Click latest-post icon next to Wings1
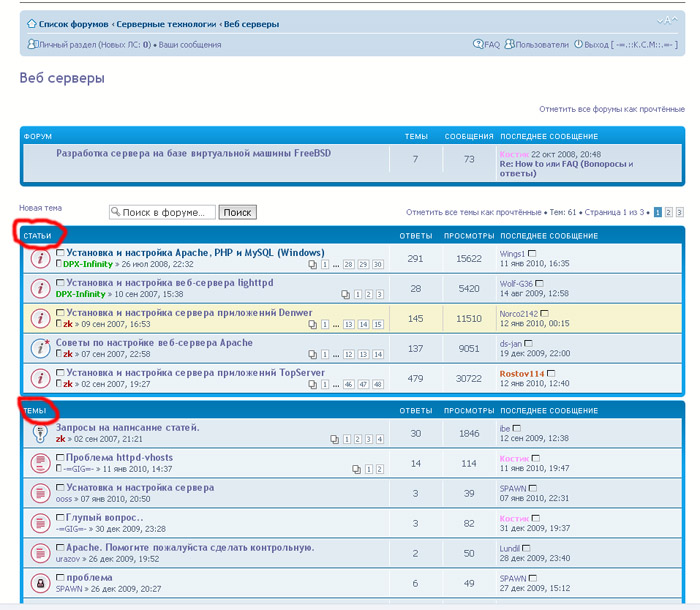Screen dimensions: 700x610 pos(532,254)
